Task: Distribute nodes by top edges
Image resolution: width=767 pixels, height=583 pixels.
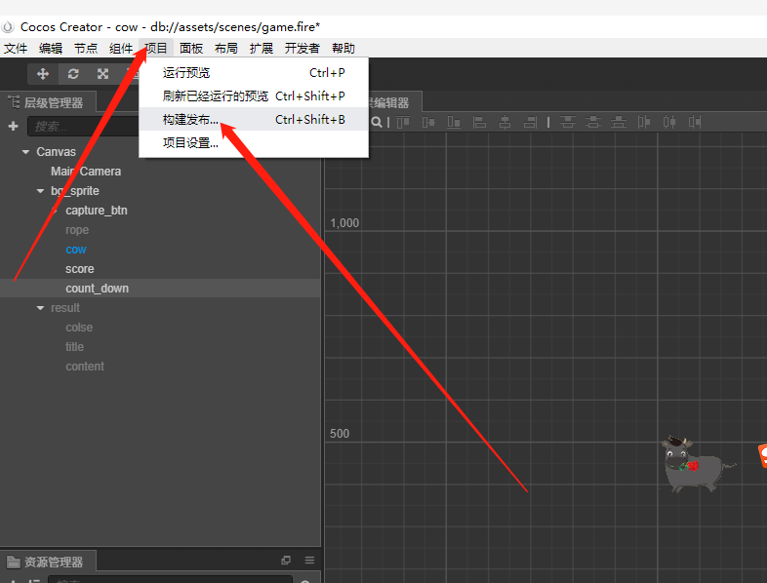Action: point(567,122)
